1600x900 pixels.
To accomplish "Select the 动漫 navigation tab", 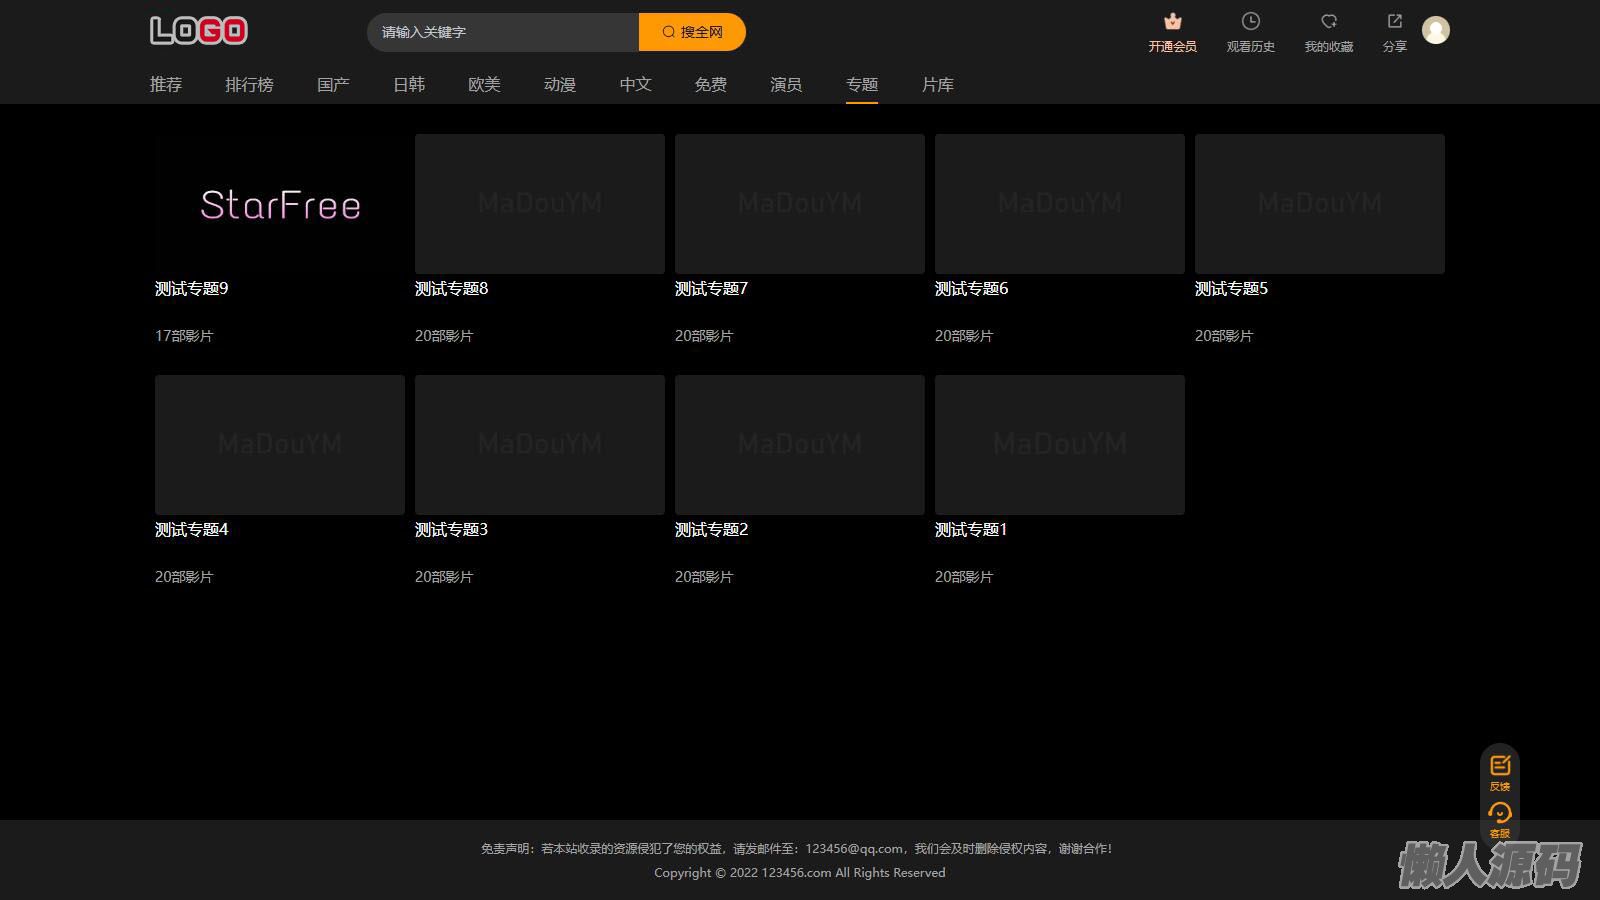I will click(x=560, y=85).
